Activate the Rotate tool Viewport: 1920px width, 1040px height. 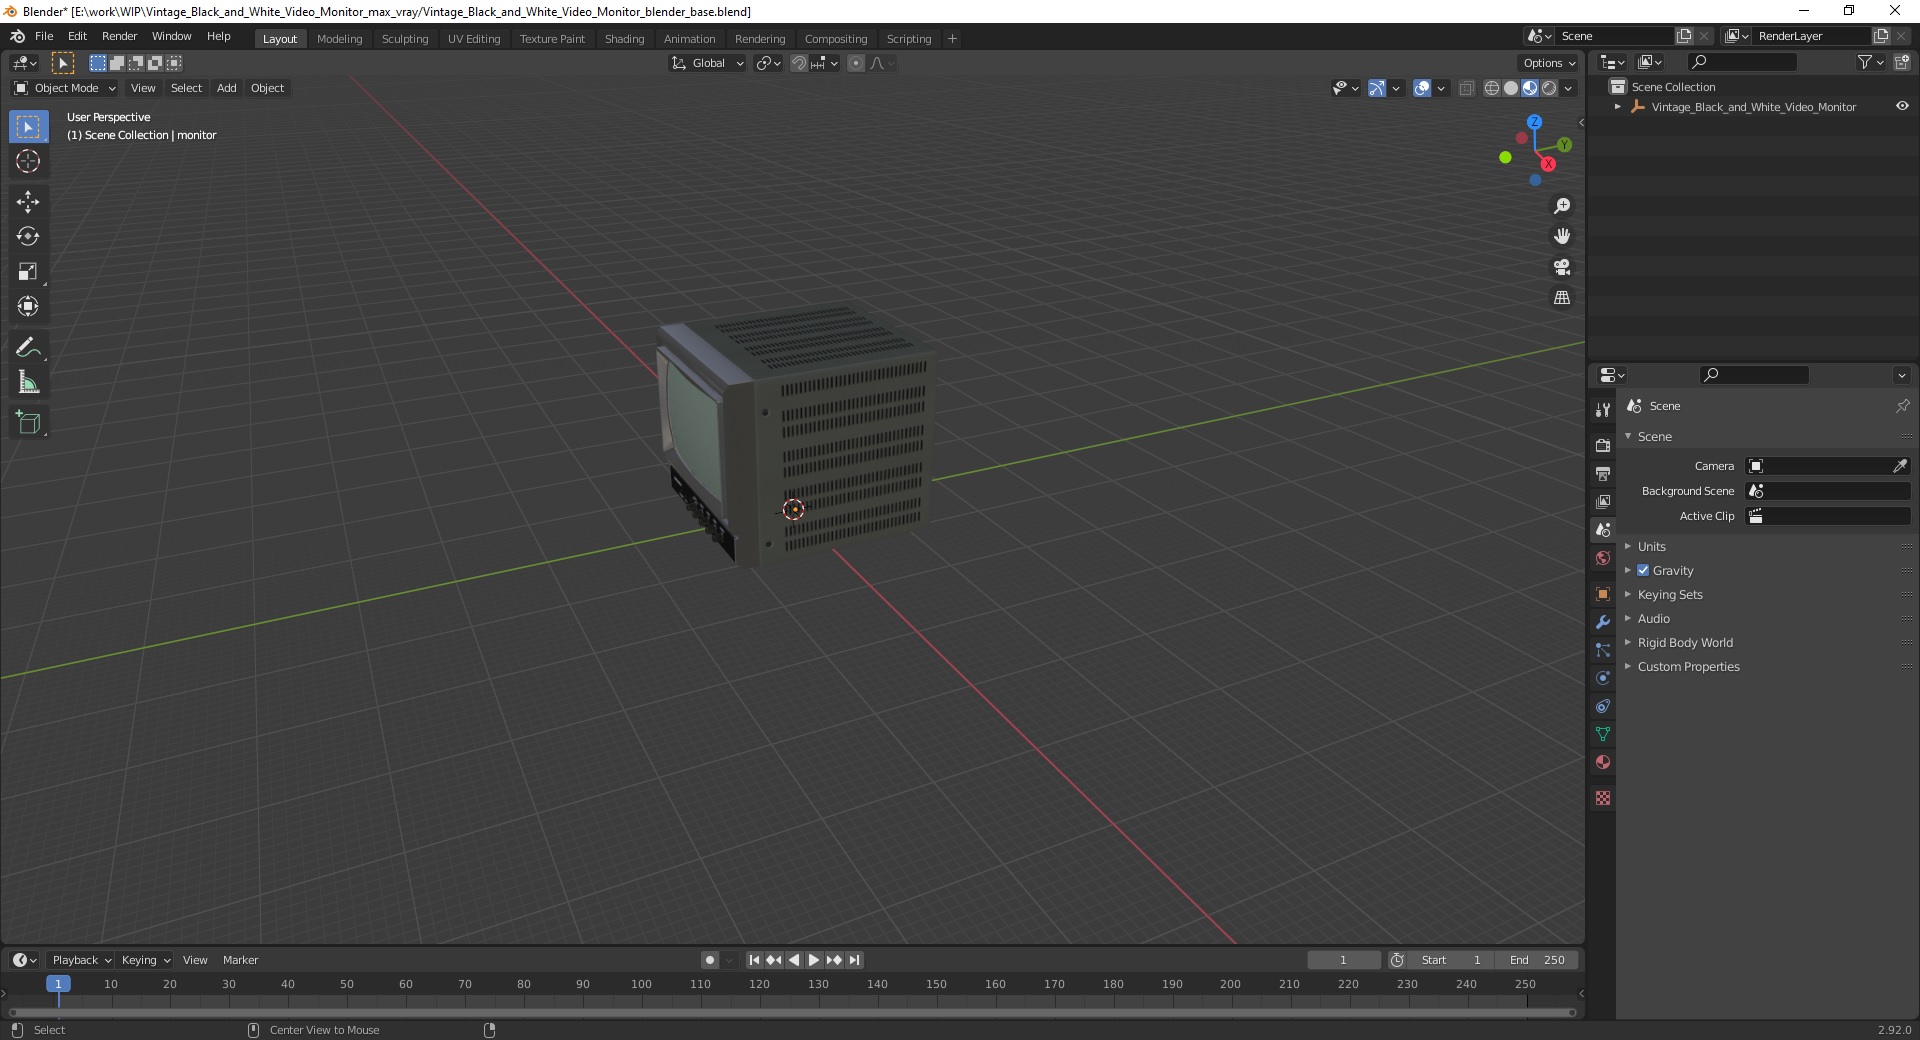click(x=28, y=237)
